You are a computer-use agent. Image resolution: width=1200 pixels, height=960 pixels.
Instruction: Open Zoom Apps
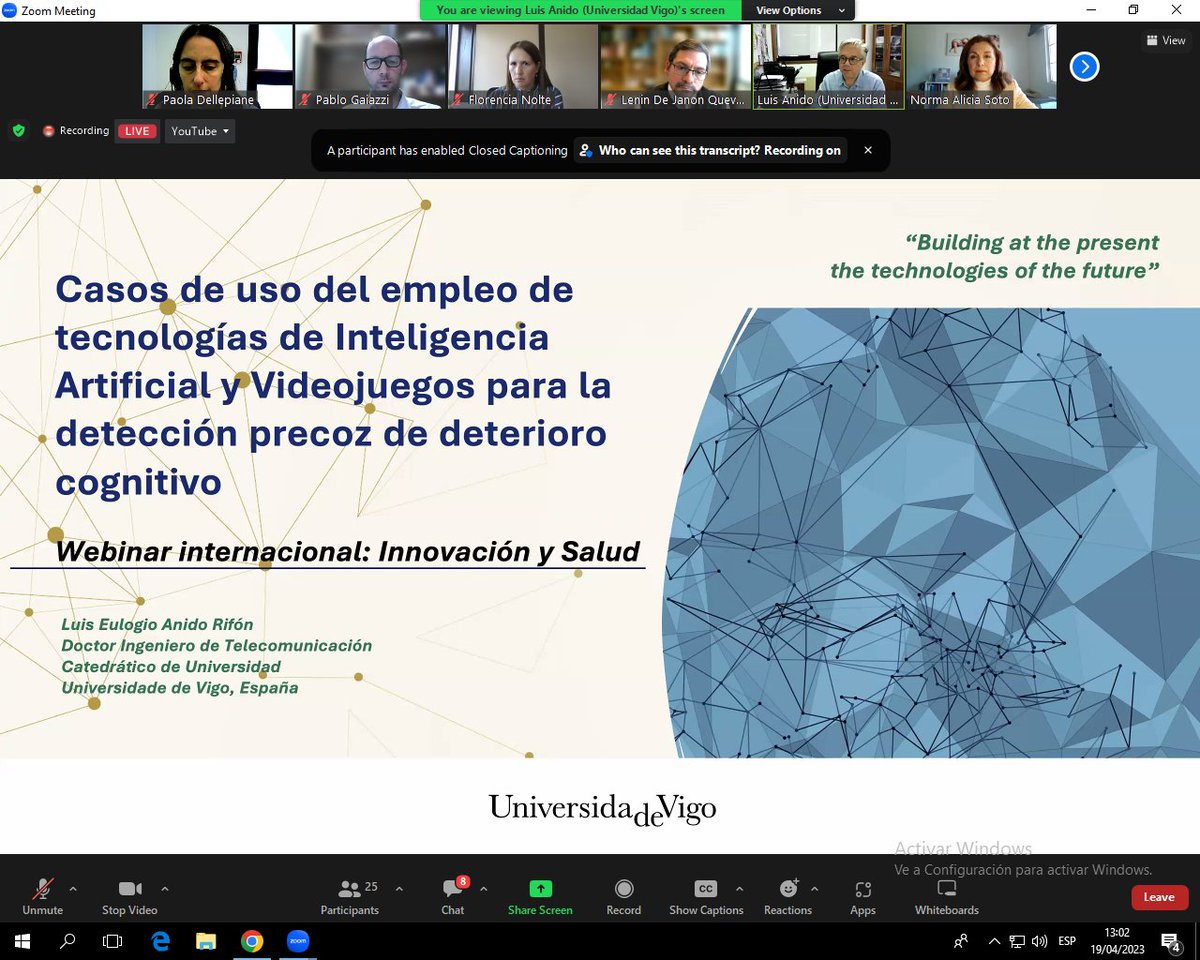click(x=863, y=896)
